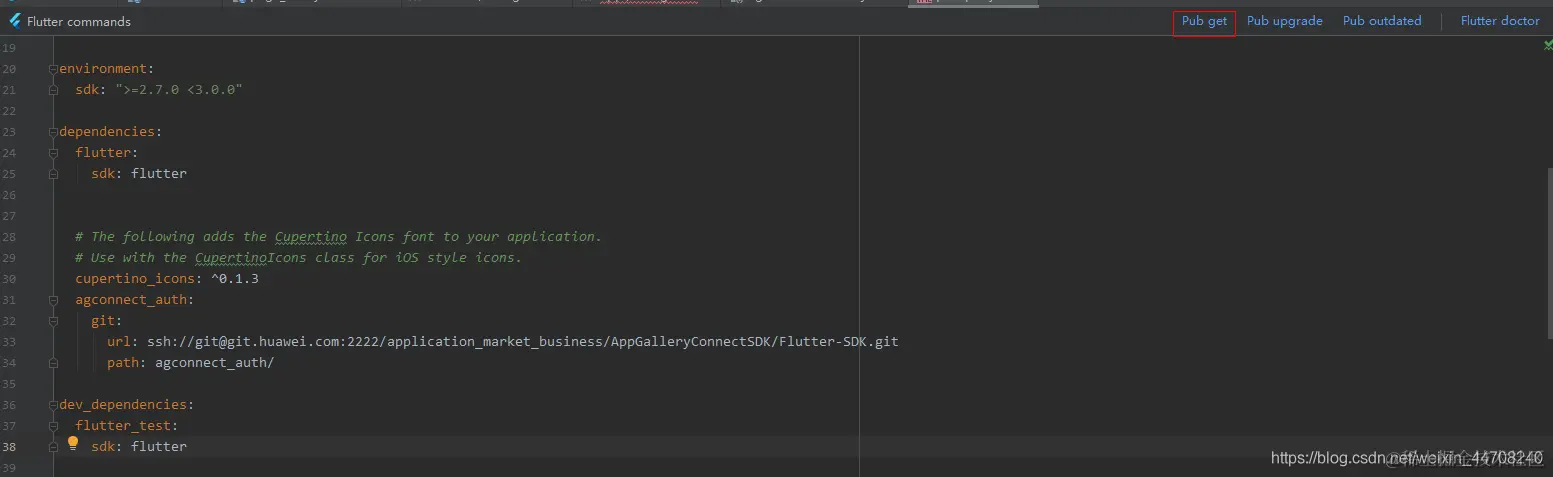Collapse the flutter block on line 24

54,153
